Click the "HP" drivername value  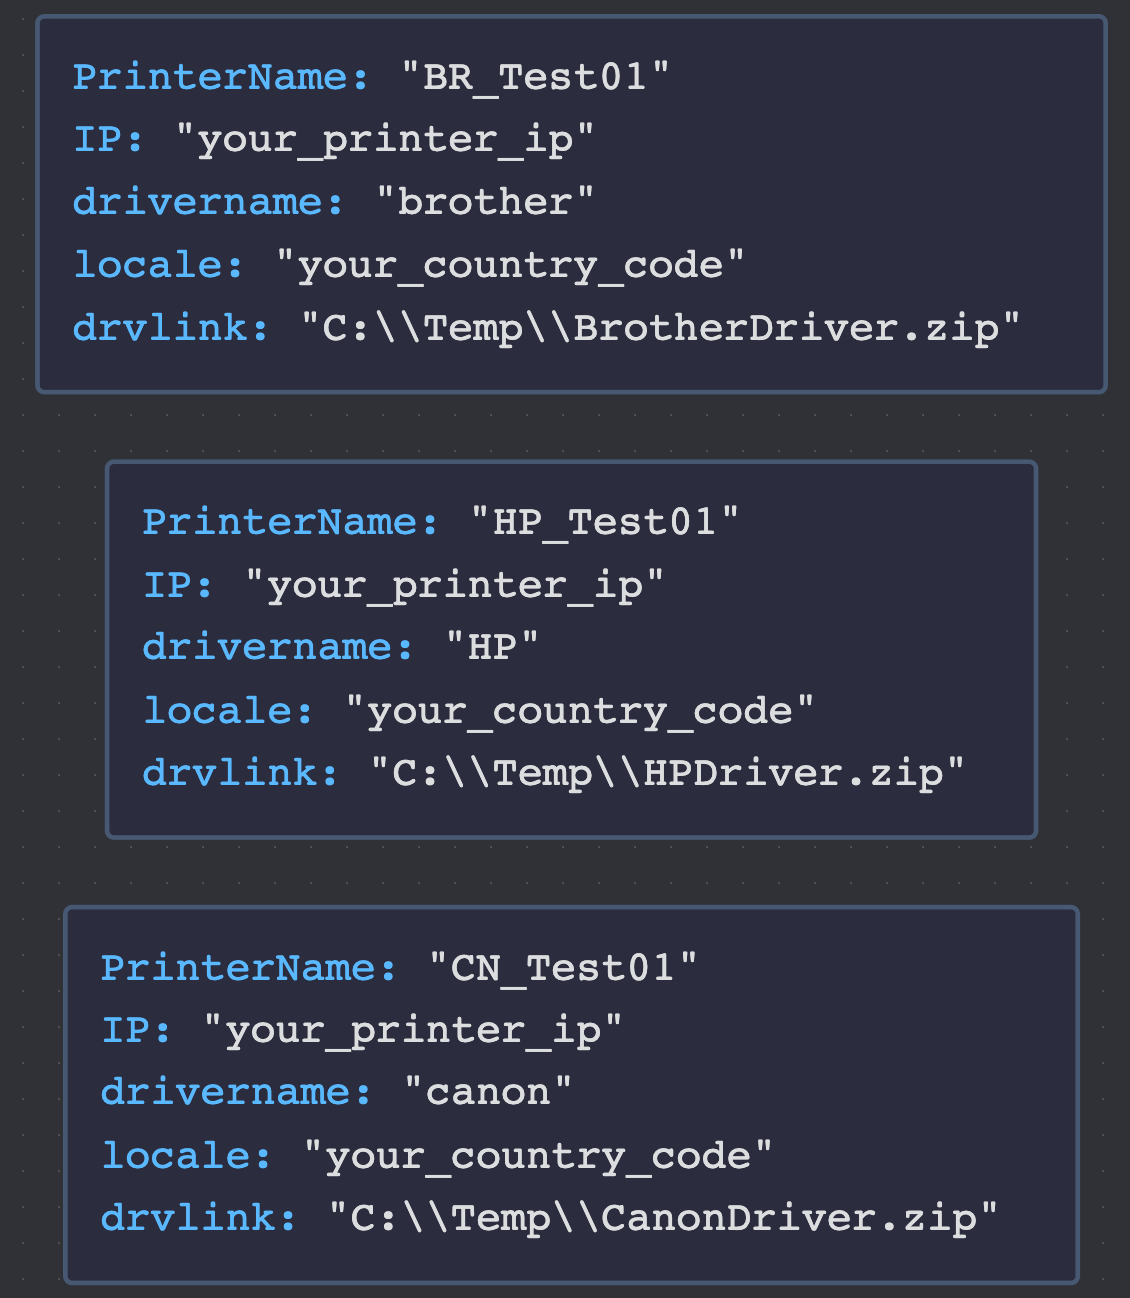pos(492,647)
